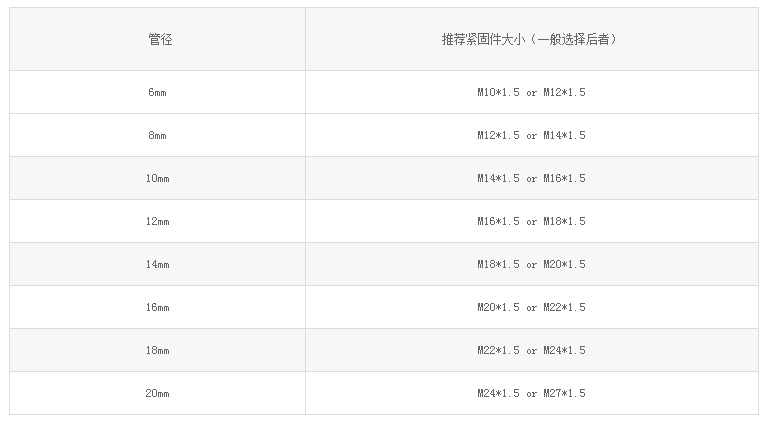
Task: Select the 6mm pipe diameter cell
Action: pyautogui.click(x=158, y=92)
